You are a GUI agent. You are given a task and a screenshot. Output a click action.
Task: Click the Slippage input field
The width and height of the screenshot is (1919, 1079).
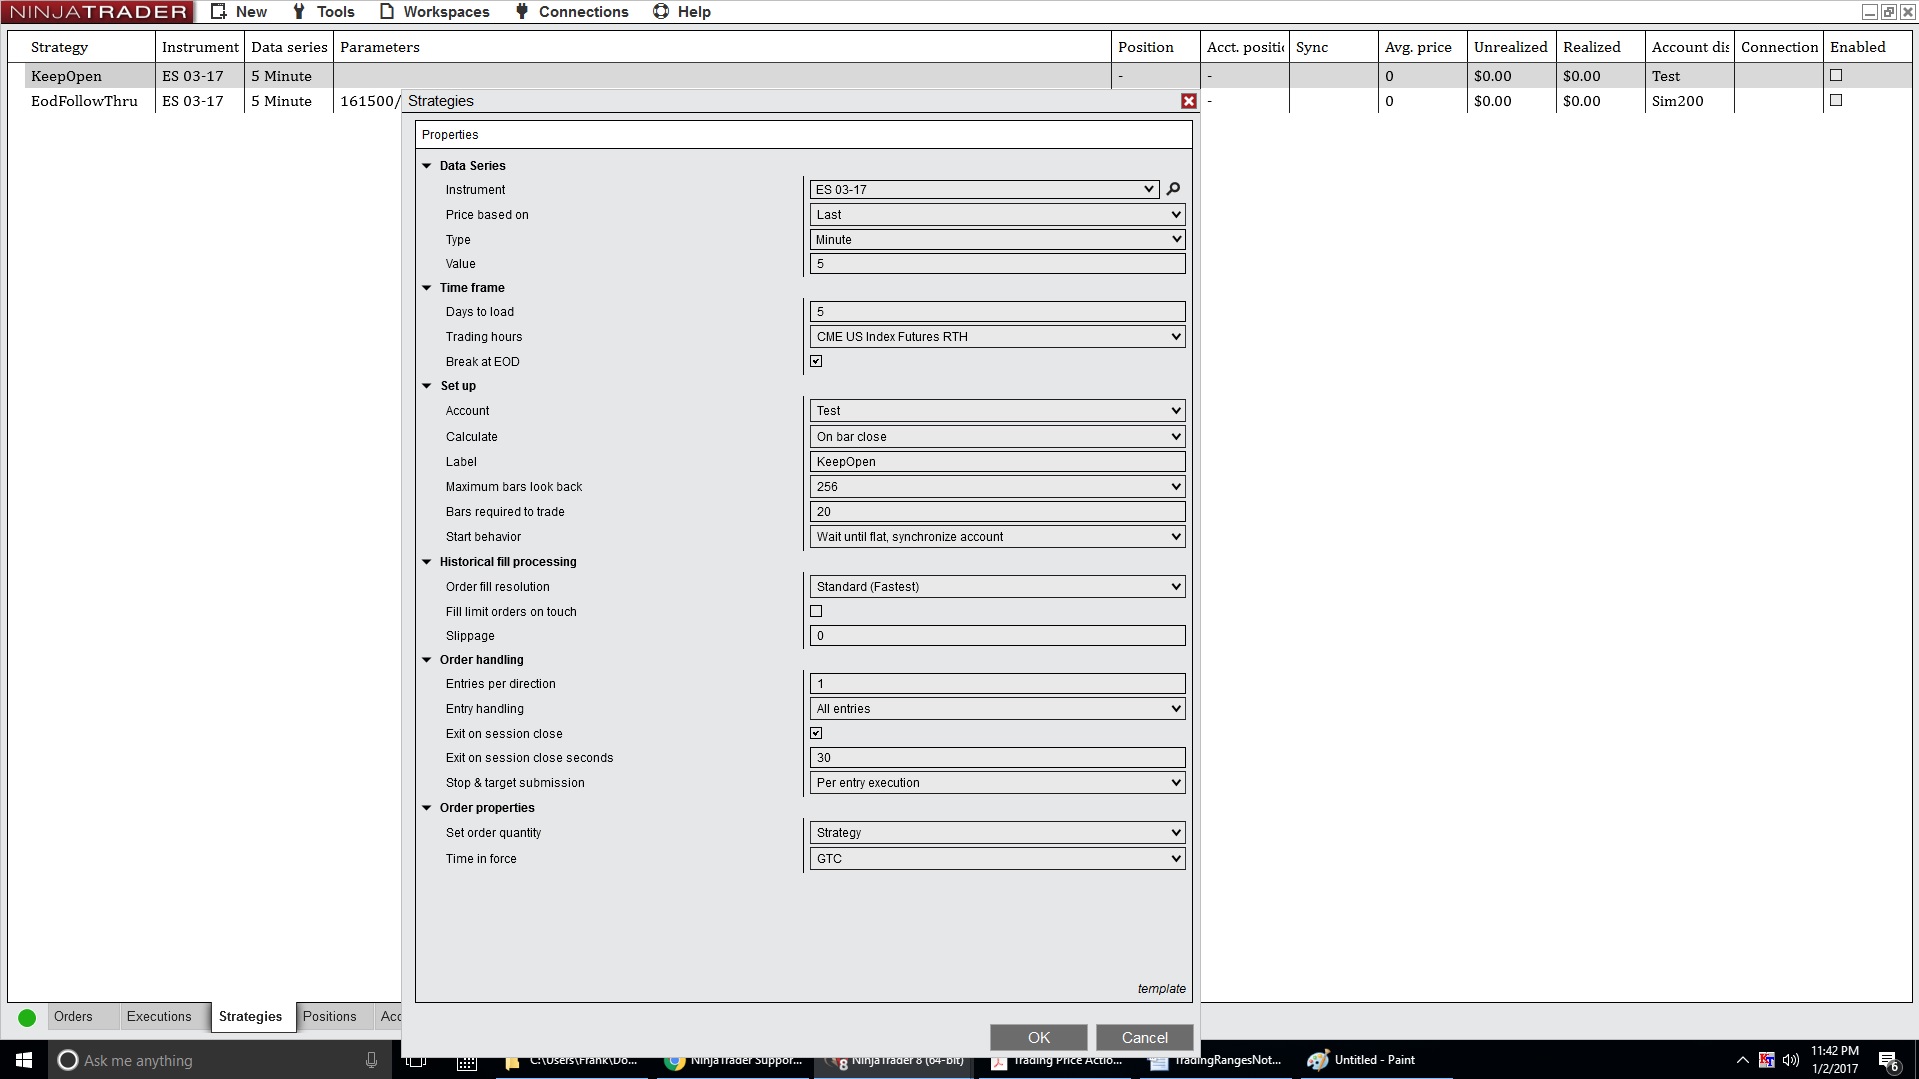pos(997,636)
